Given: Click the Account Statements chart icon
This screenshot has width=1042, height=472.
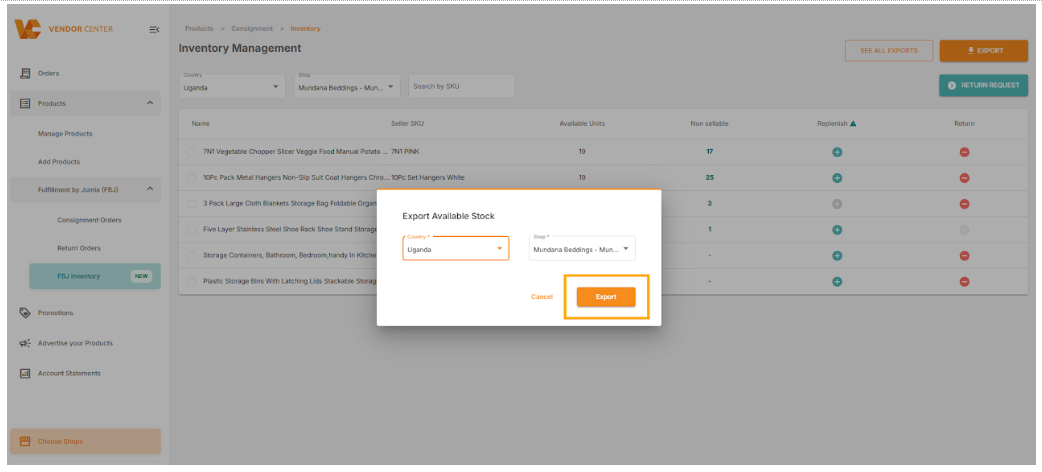Looking at the screenshot, I should (25, 374).
